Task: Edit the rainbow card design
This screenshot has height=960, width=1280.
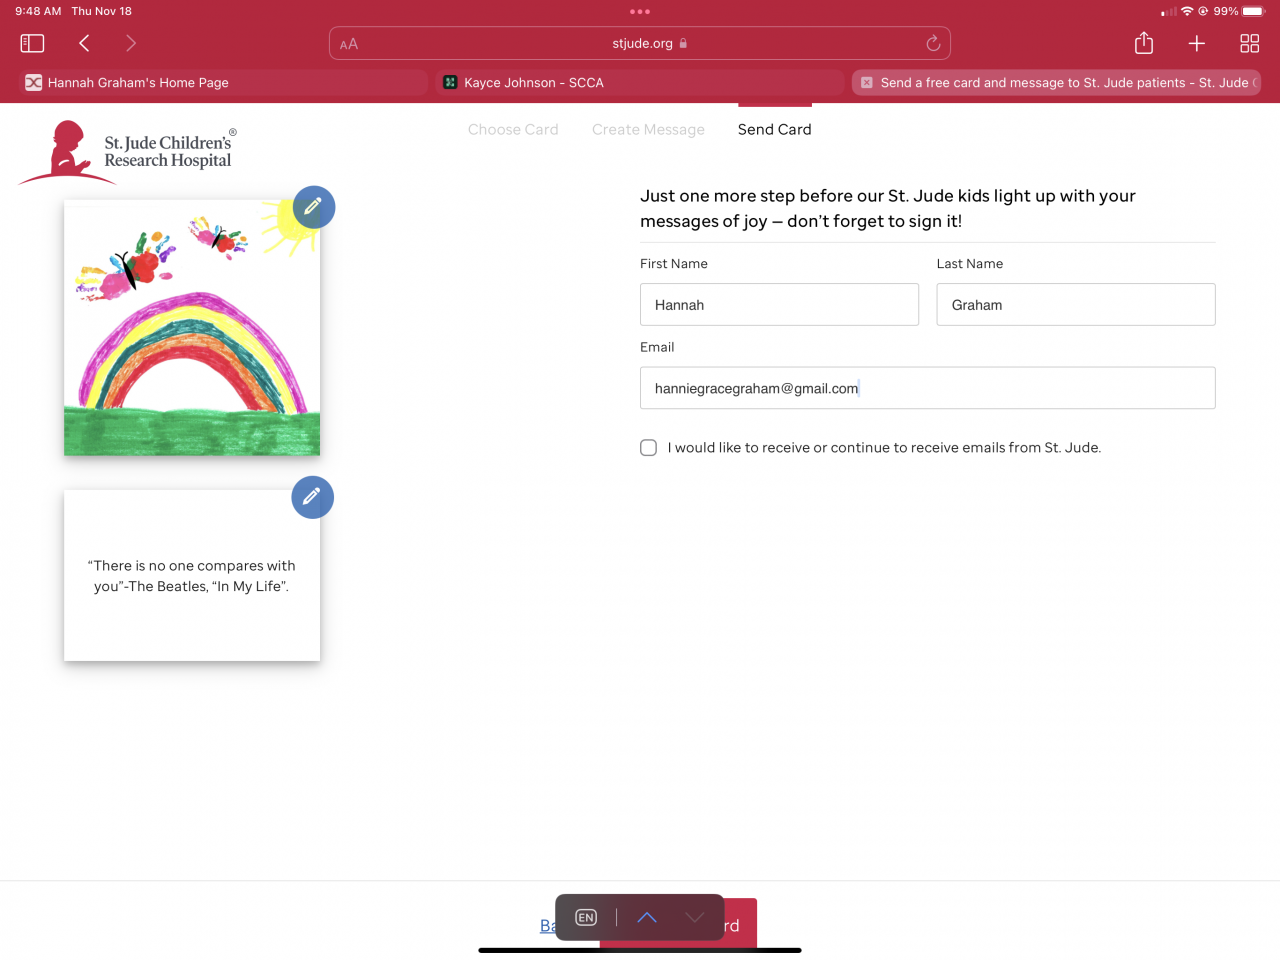Action: (313, 207)
